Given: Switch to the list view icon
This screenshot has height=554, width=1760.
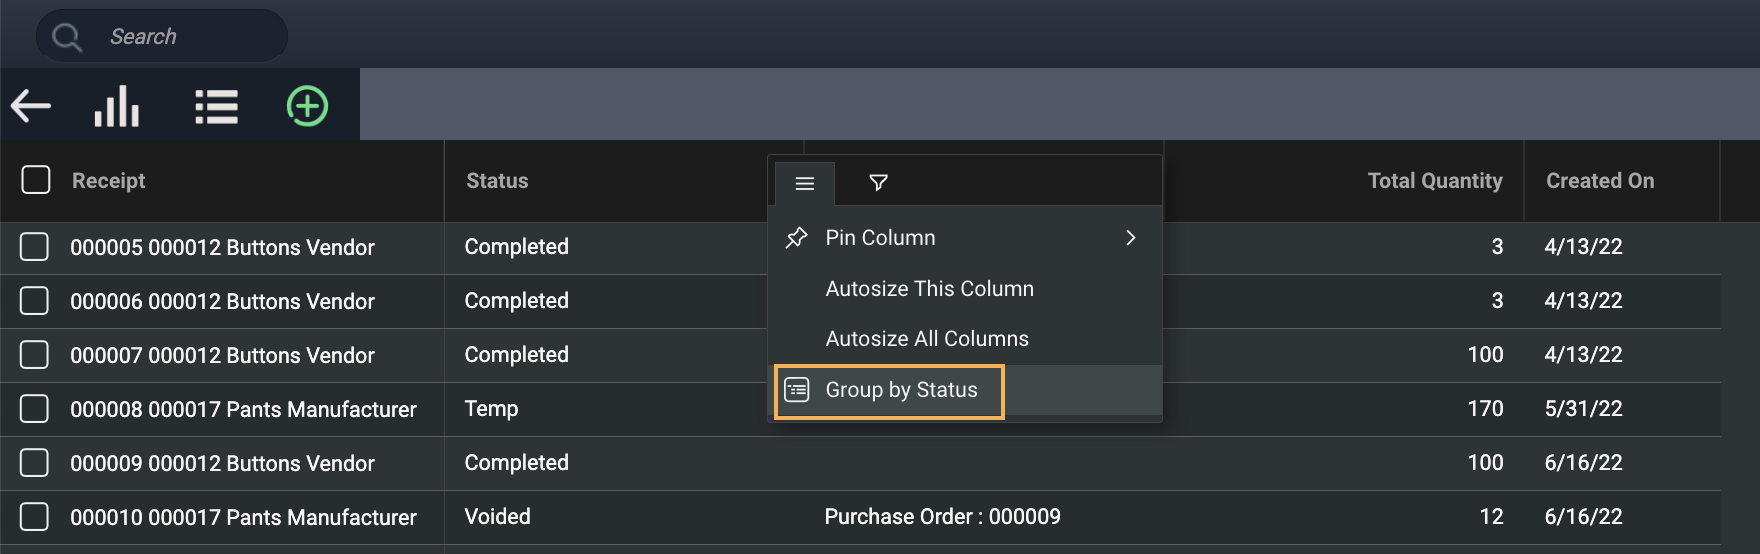Looking at the screenshot, I should (216, 106).
